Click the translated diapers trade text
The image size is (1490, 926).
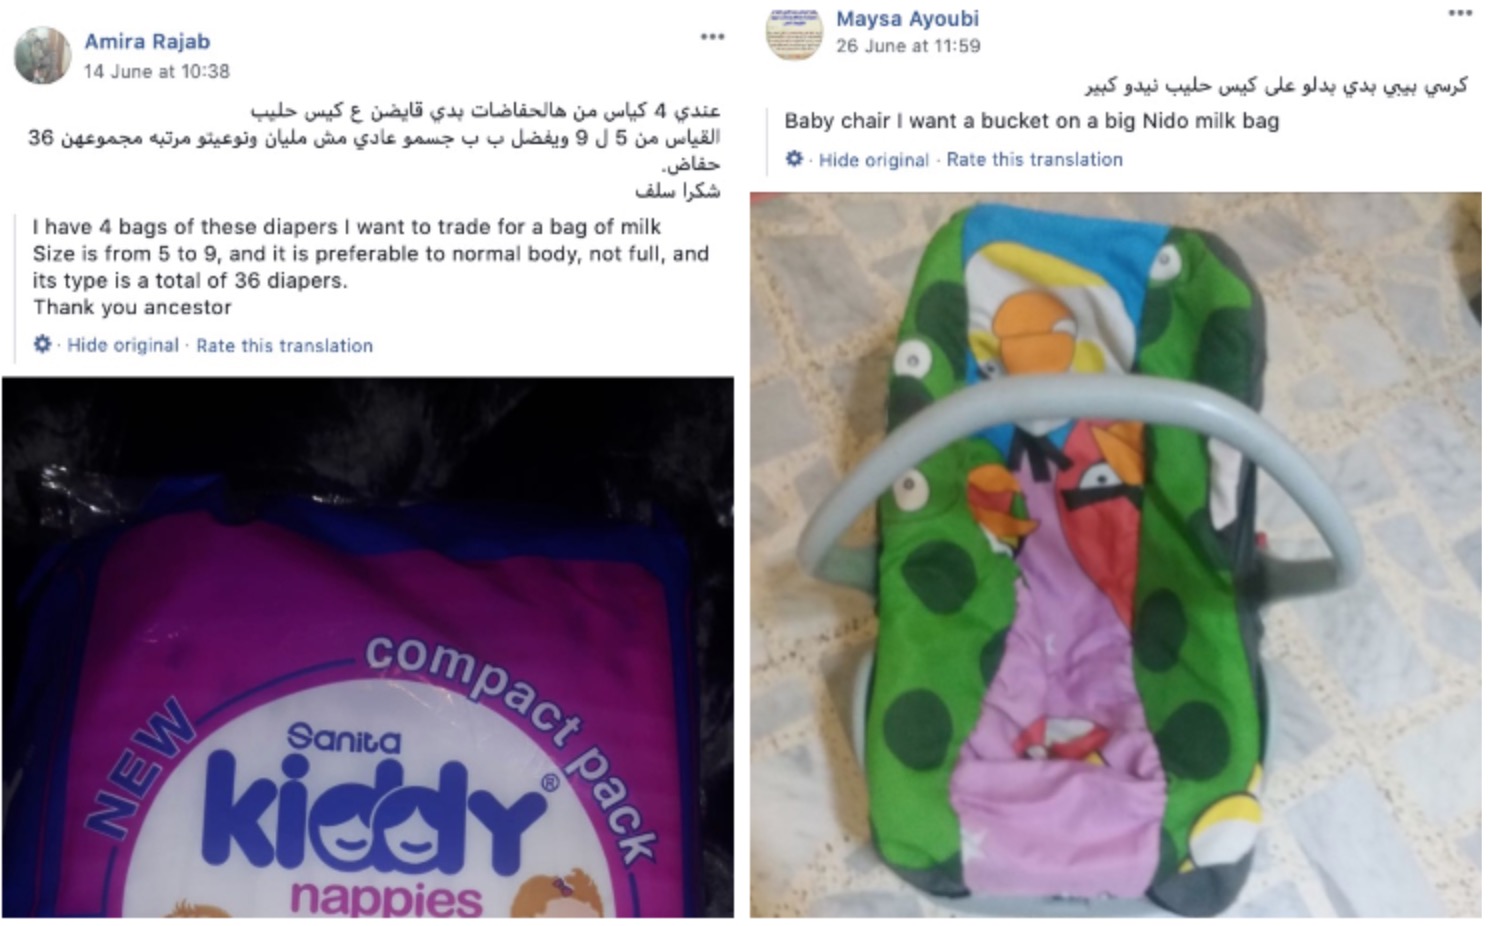point(370,267)
